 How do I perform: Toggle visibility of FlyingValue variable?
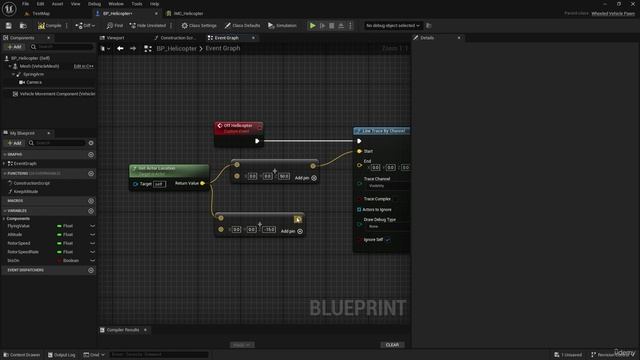tap(93, 226)
